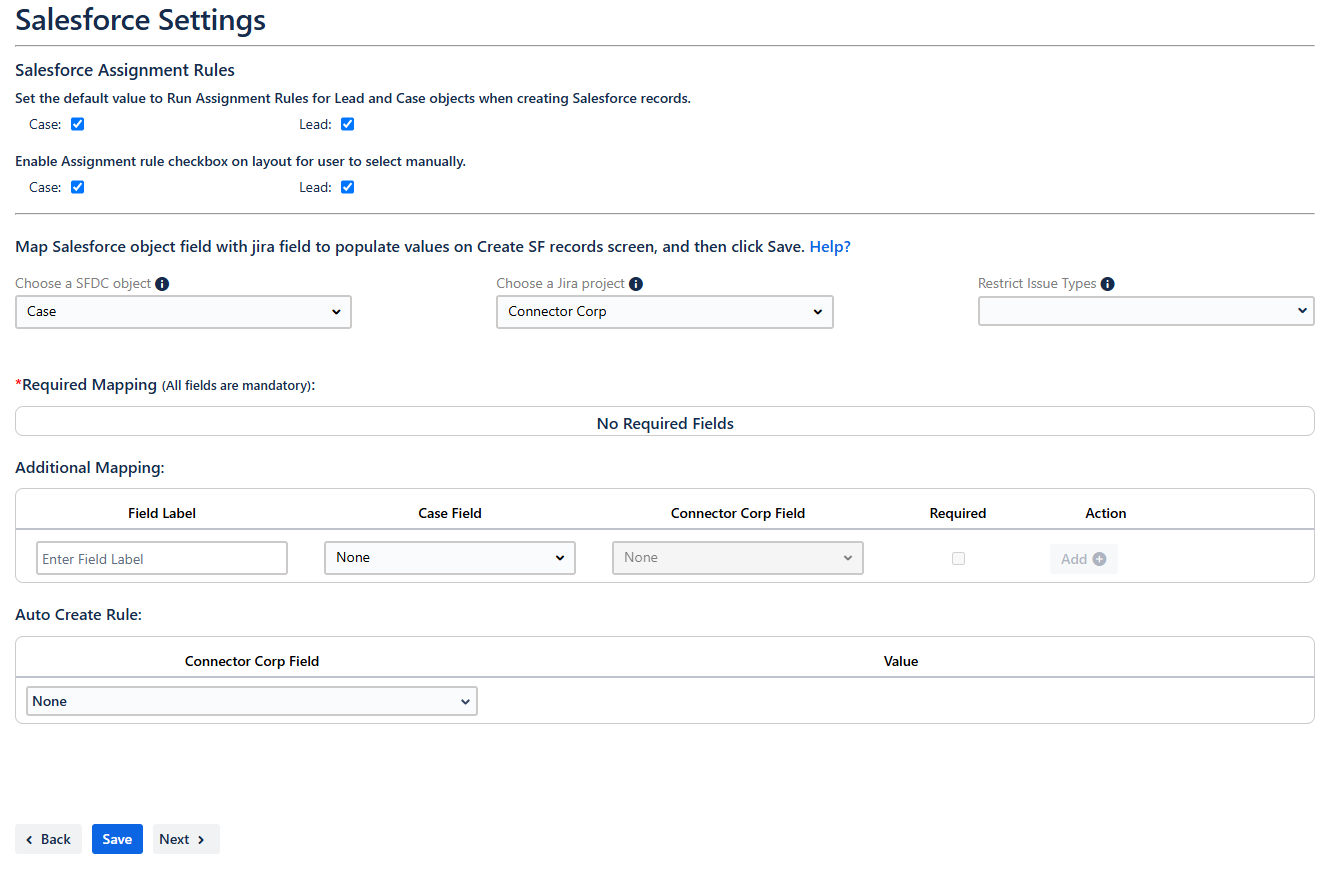Open the Case Field dropdown set to None
The image size is (1338, 874).
click(450, 558)
